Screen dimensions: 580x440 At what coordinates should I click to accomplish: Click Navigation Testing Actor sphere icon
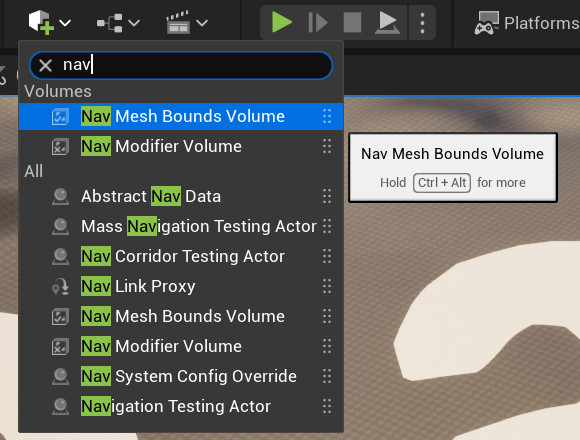coord(60,406)
